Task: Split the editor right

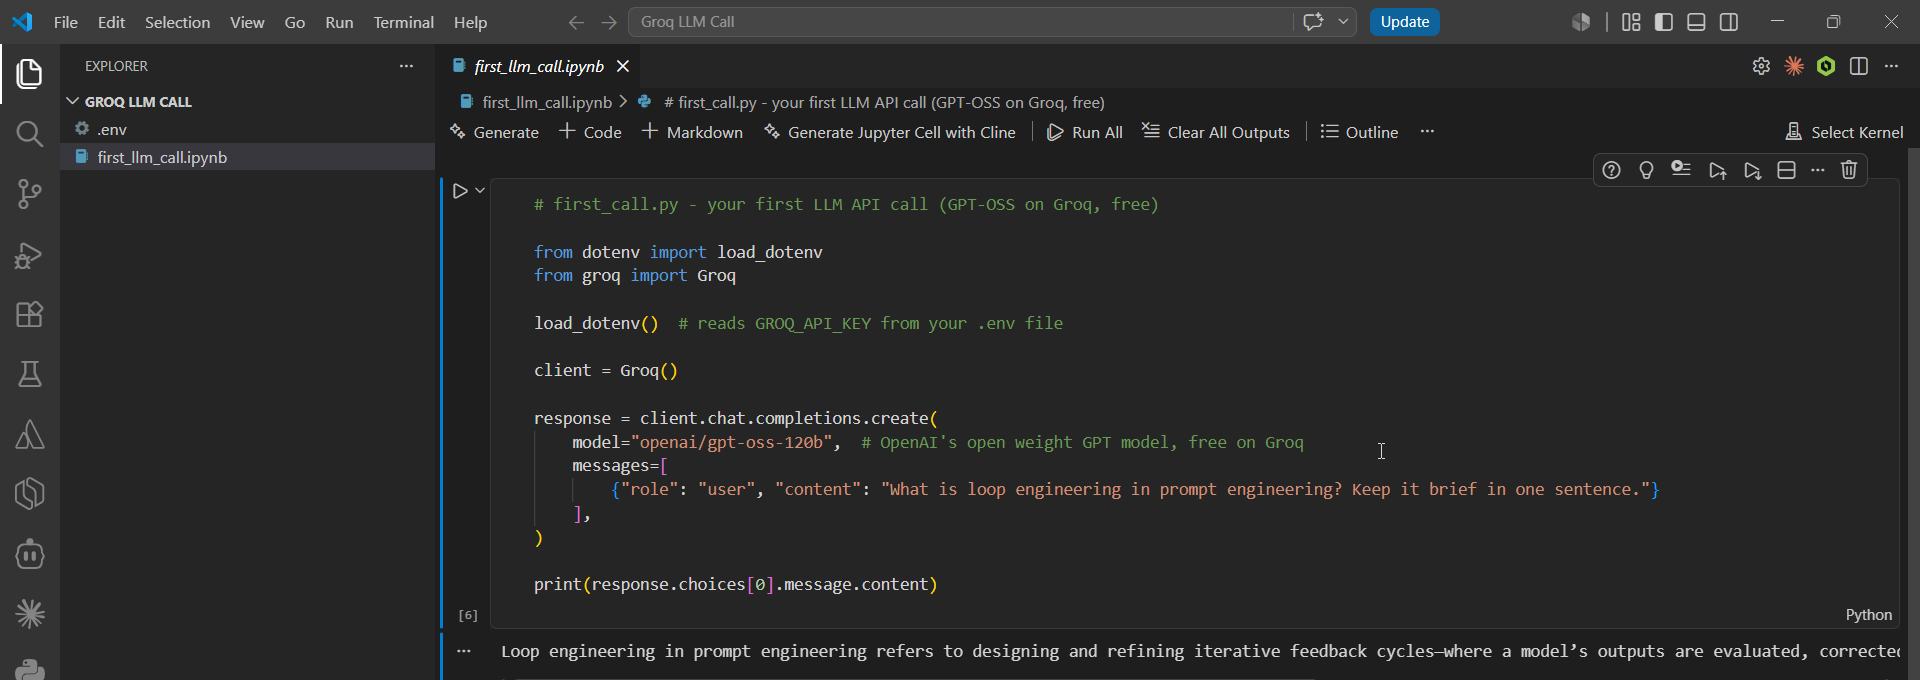Action: [1859, 66]
